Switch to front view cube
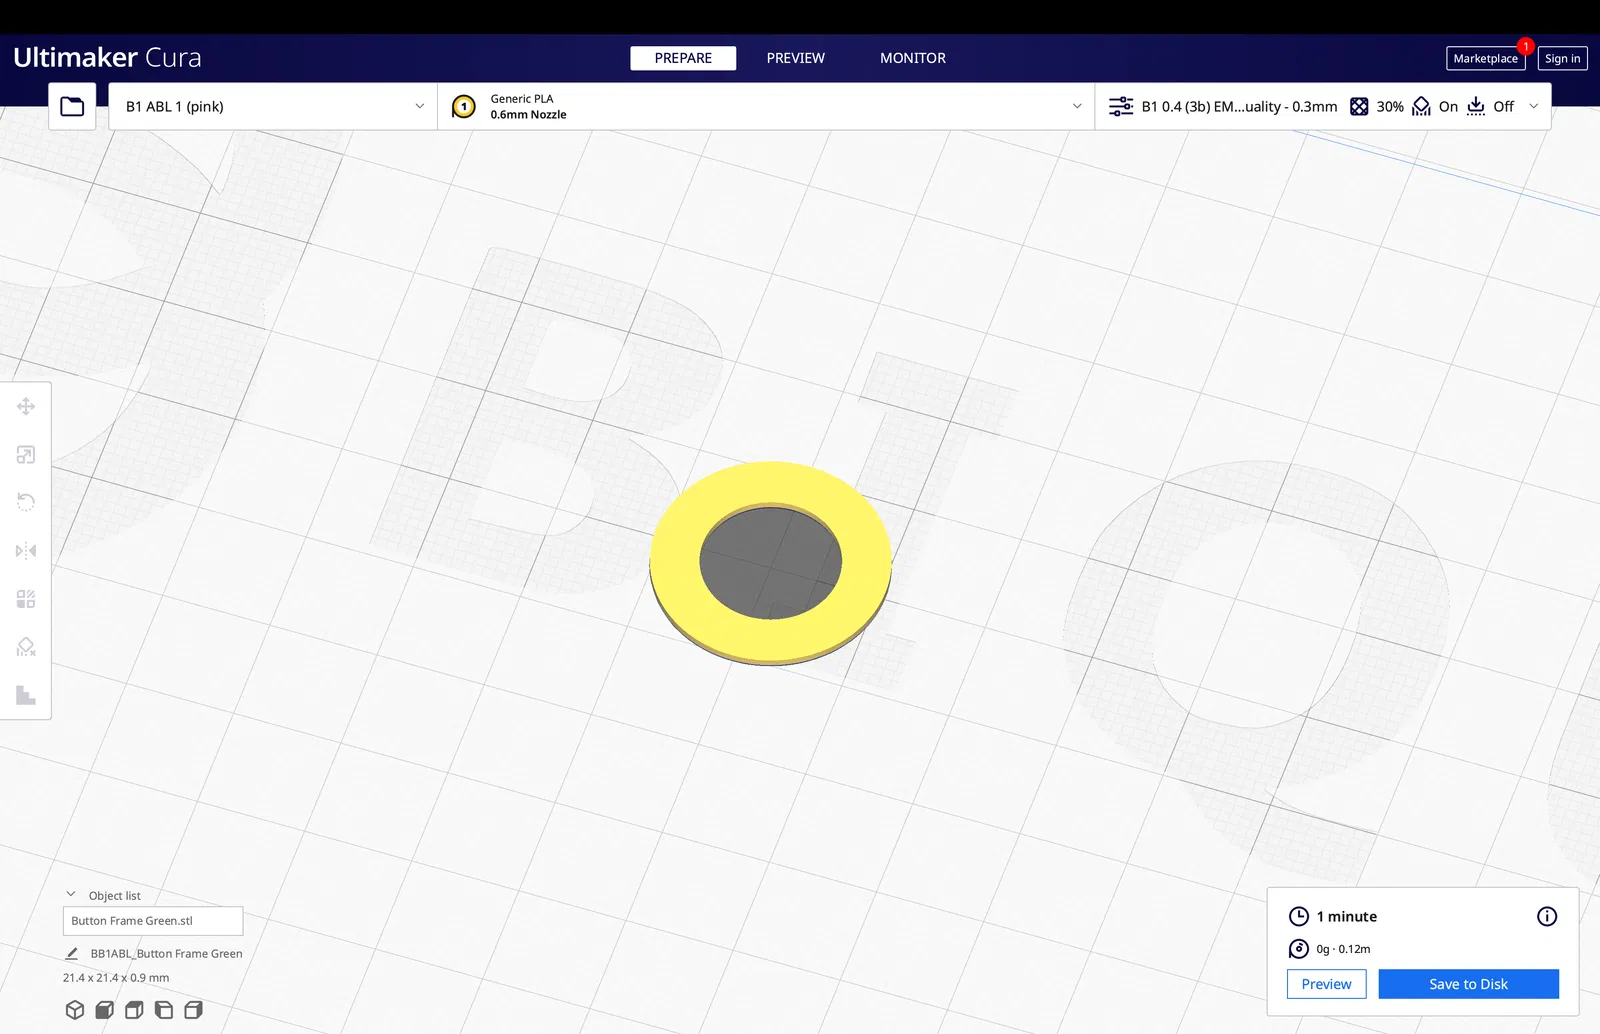Screen dimensions: 1600x1034 point(104,1010)
